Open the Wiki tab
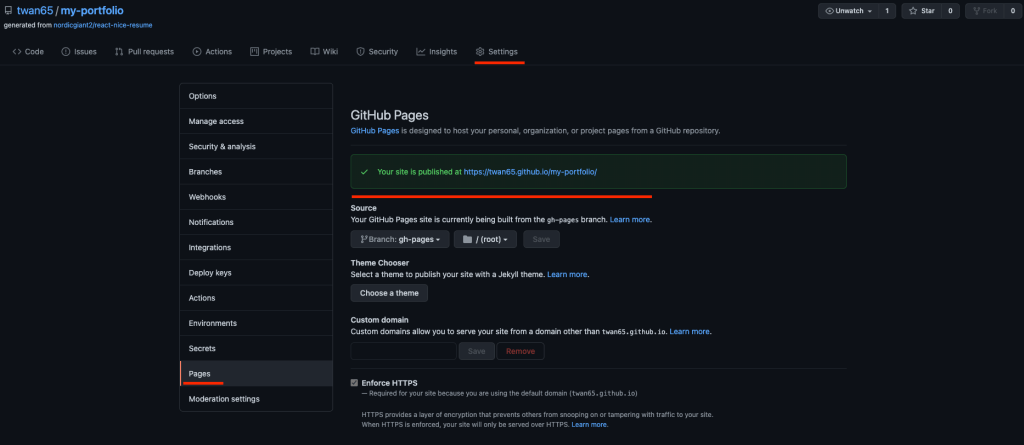Viewport: 1024px width, 445px height. 323,51
